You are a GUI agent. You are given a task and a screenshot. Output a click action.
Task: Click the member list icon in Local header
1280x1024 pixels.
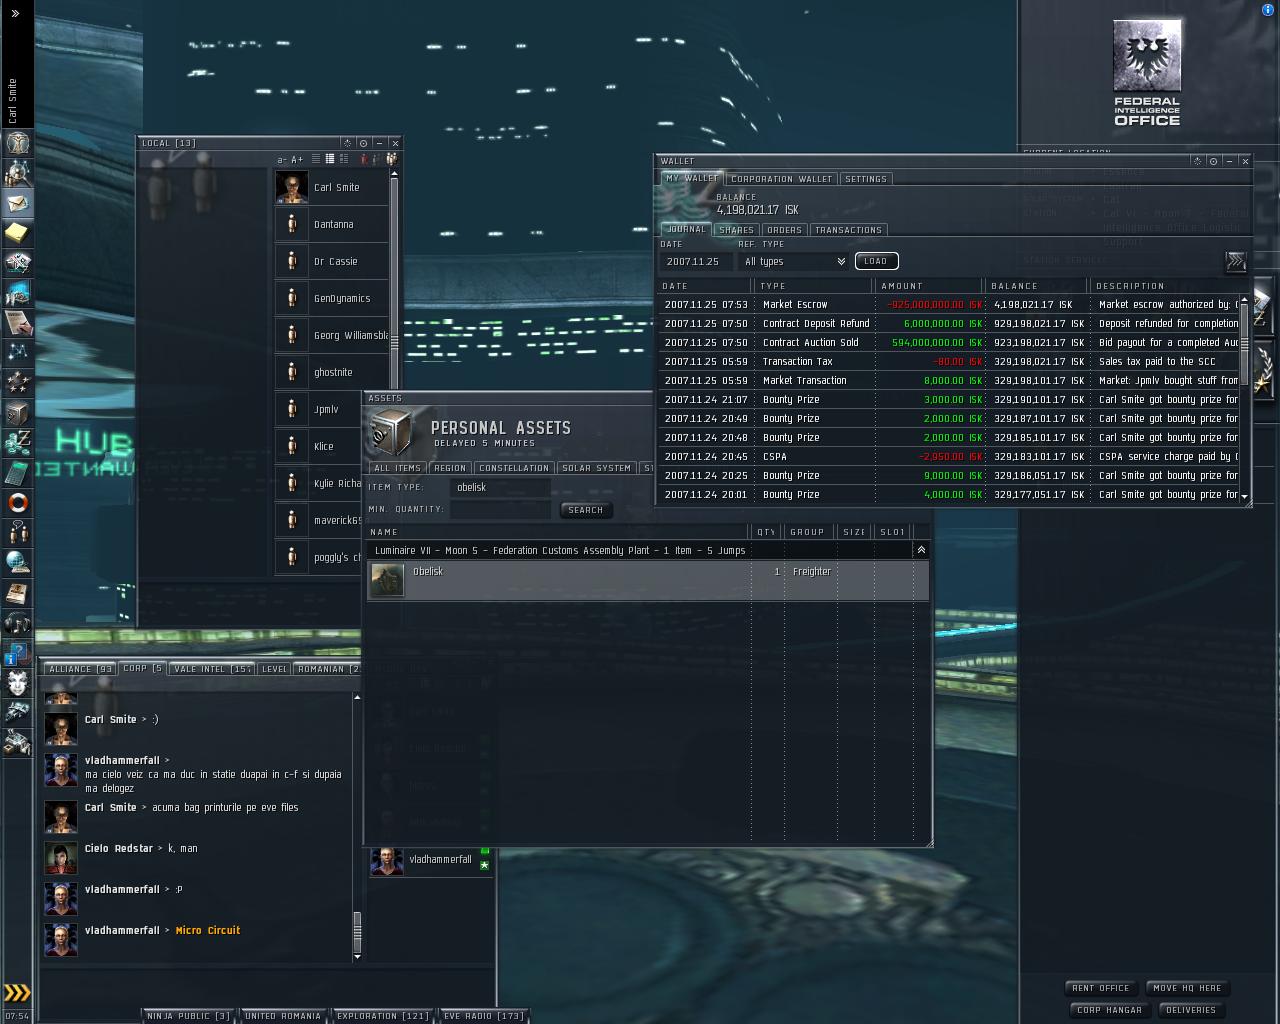[392, 159]
